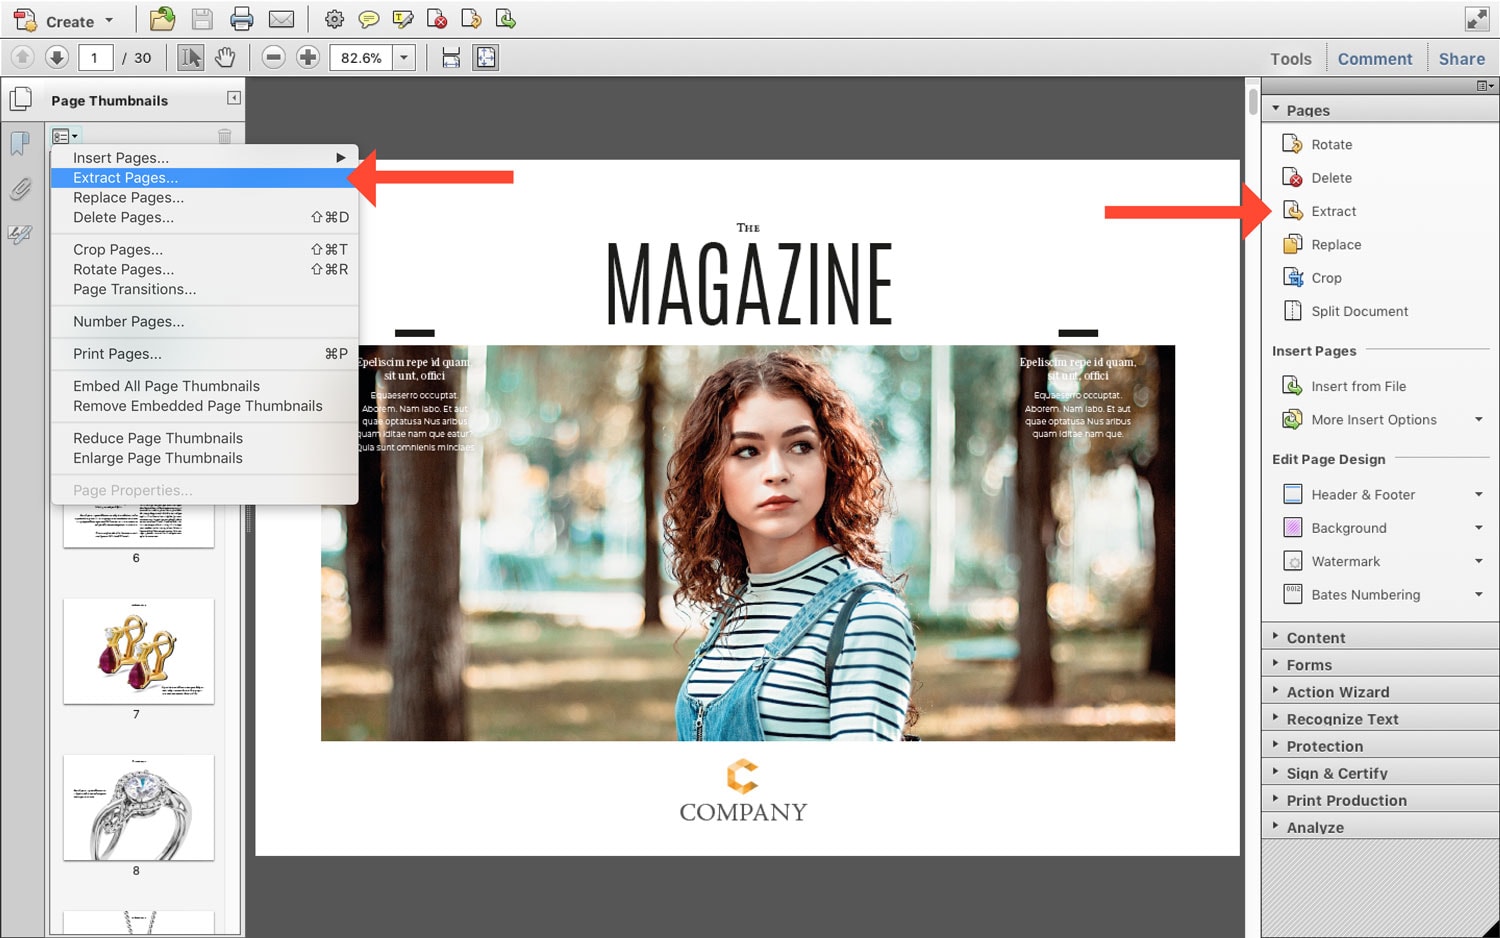Toggle Fit Width view mode
1500x938 pixels.
coord(451,57)
